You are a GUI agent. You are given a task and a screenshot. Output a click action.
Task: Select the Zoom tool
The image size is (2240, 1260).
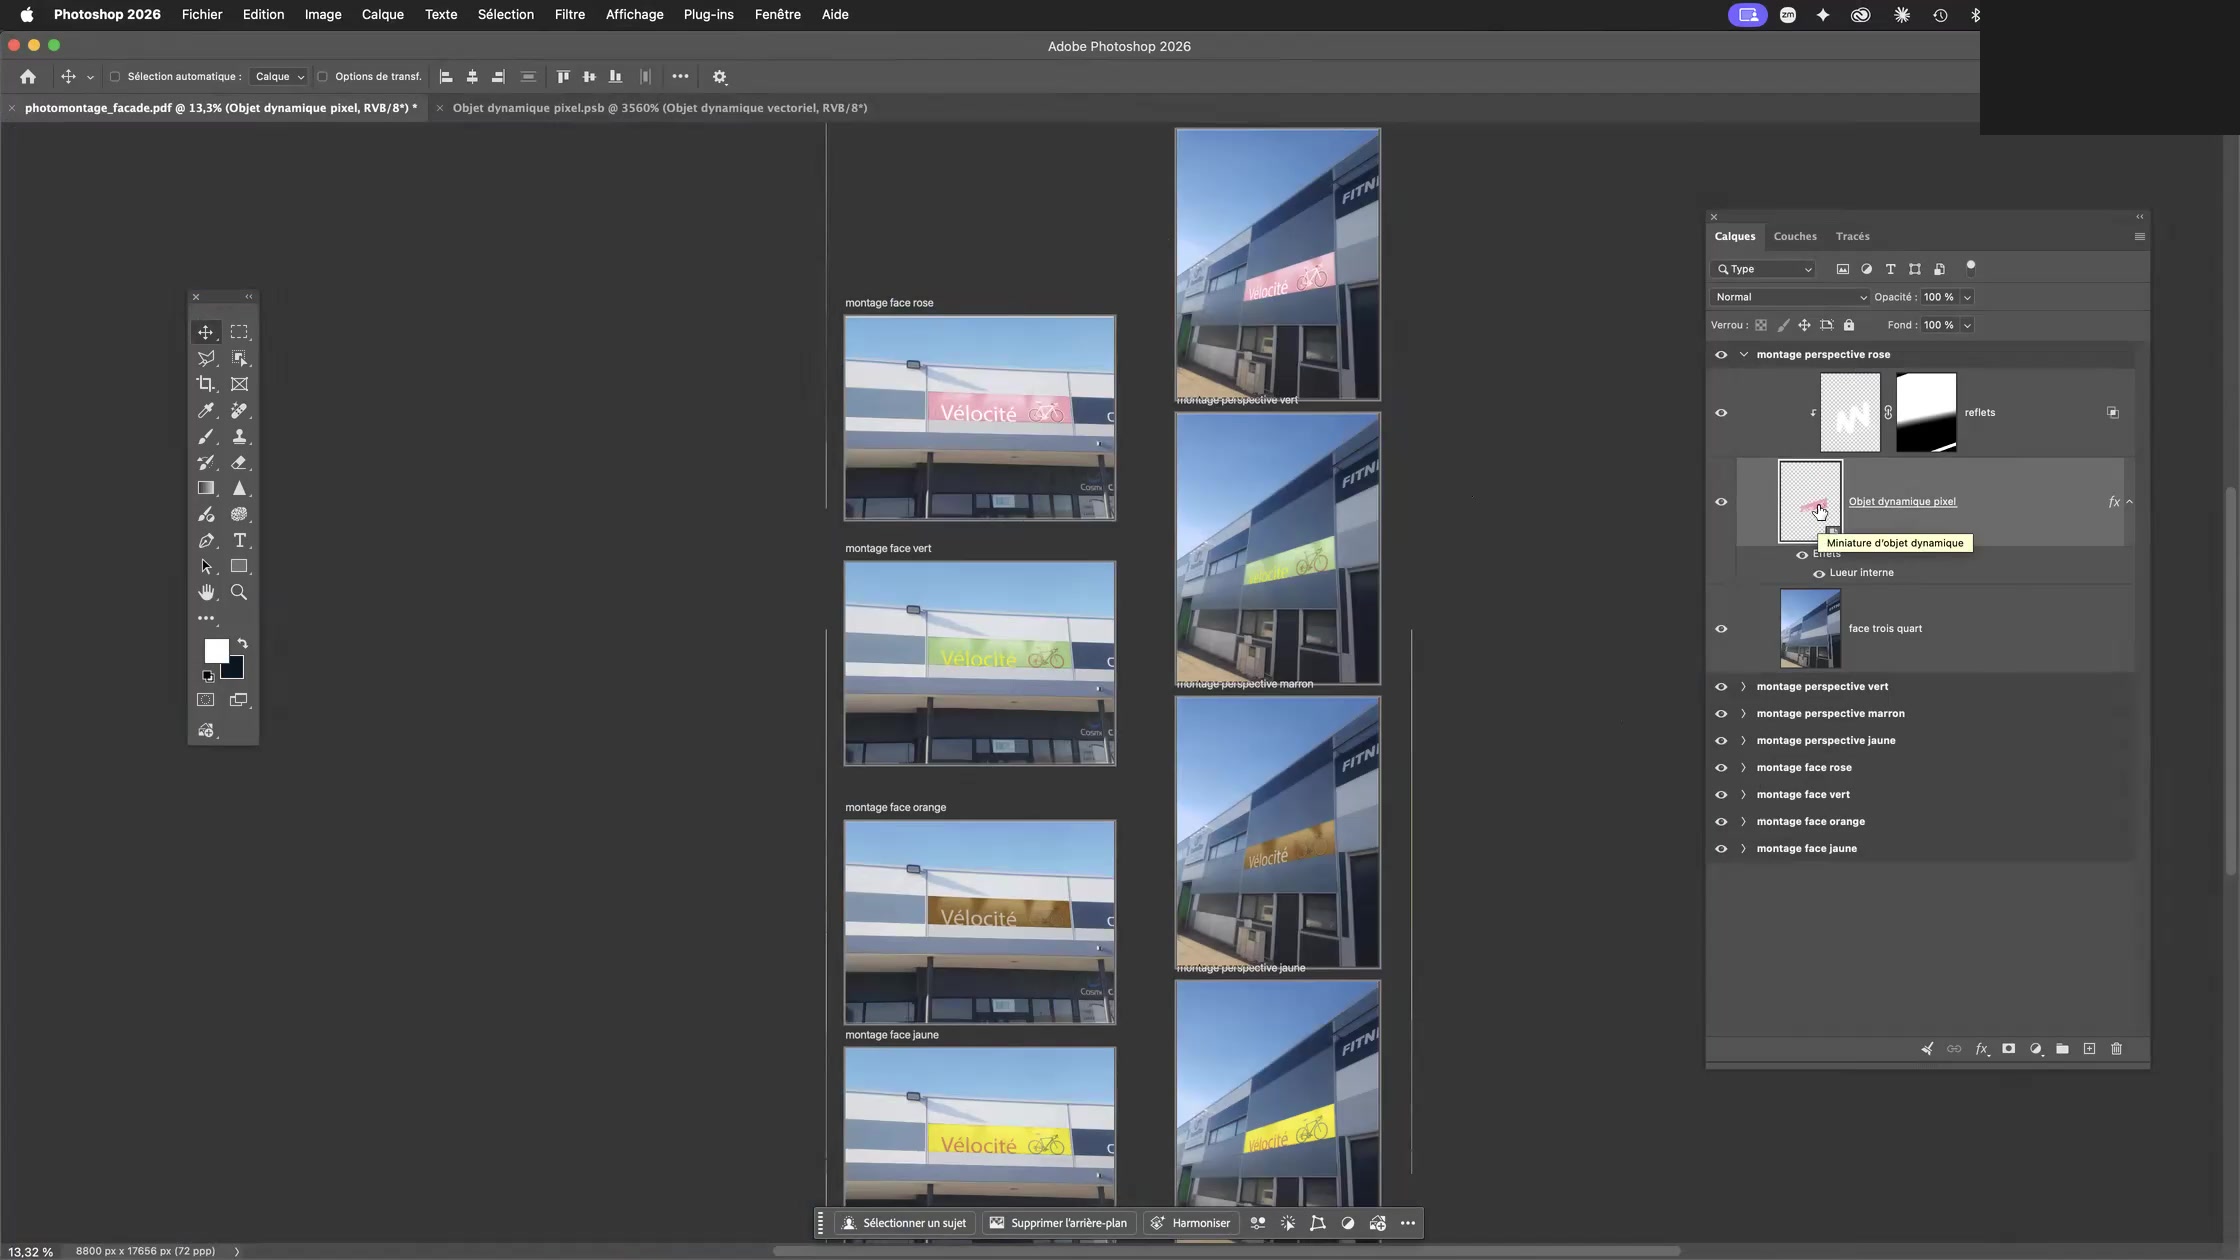coord(239,592)
